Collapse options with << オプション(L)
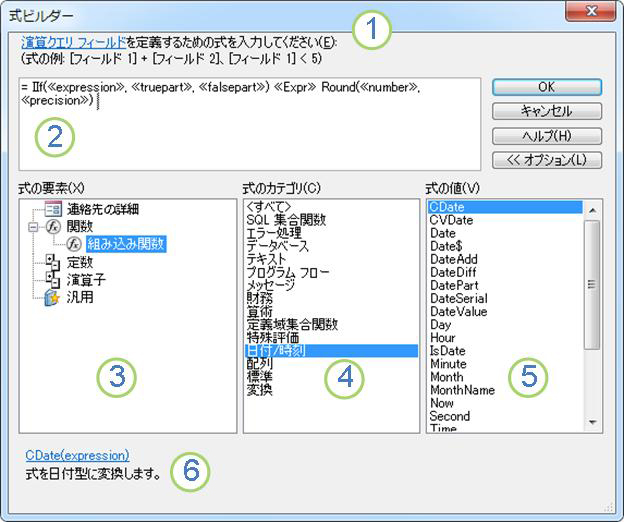Image resolution: width=624 pixels, height=522 pixels. [x=547, y=160]
